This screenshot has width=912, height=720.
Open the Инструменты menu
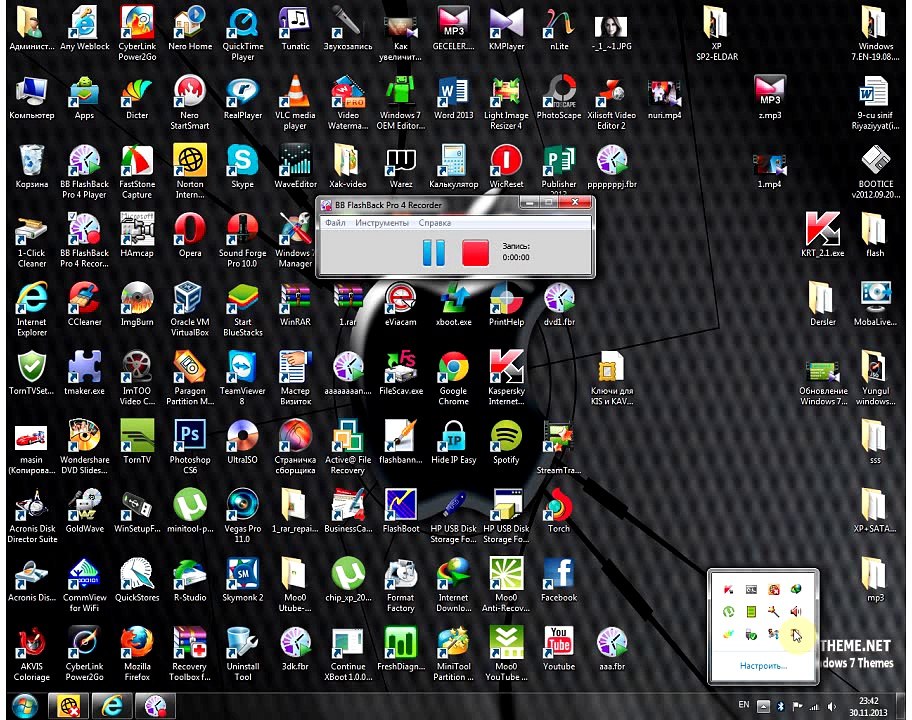coord(382,223)
